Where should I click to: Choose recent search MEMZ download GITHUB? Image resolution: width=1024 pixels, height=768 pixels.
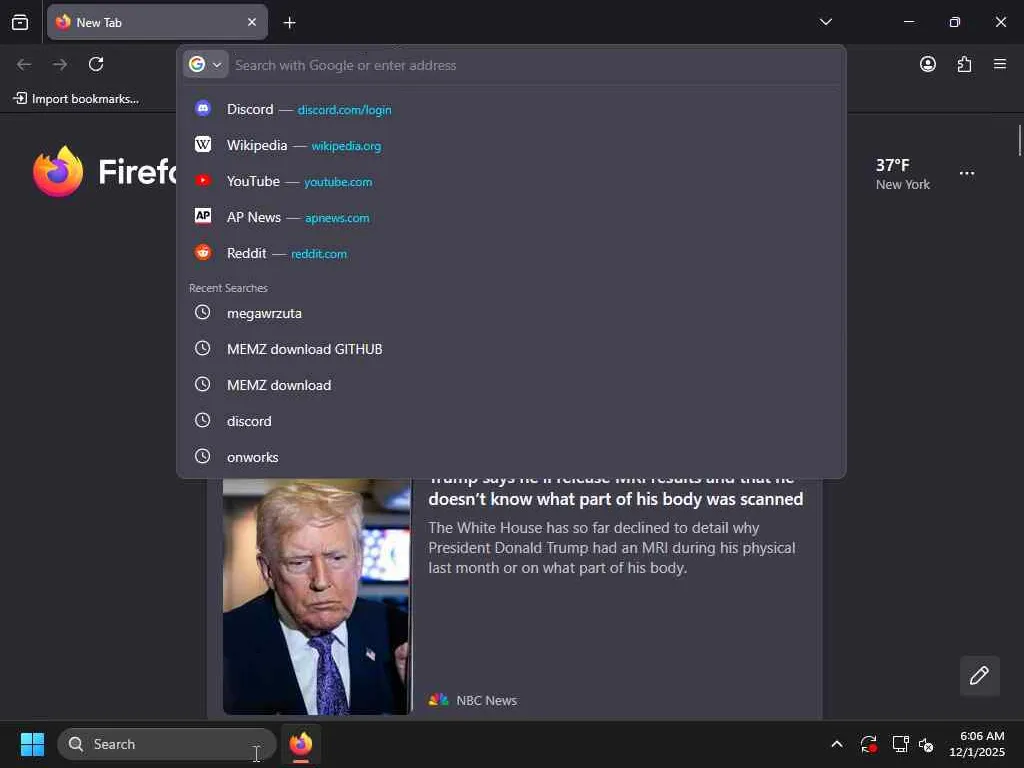coord(511,349)
